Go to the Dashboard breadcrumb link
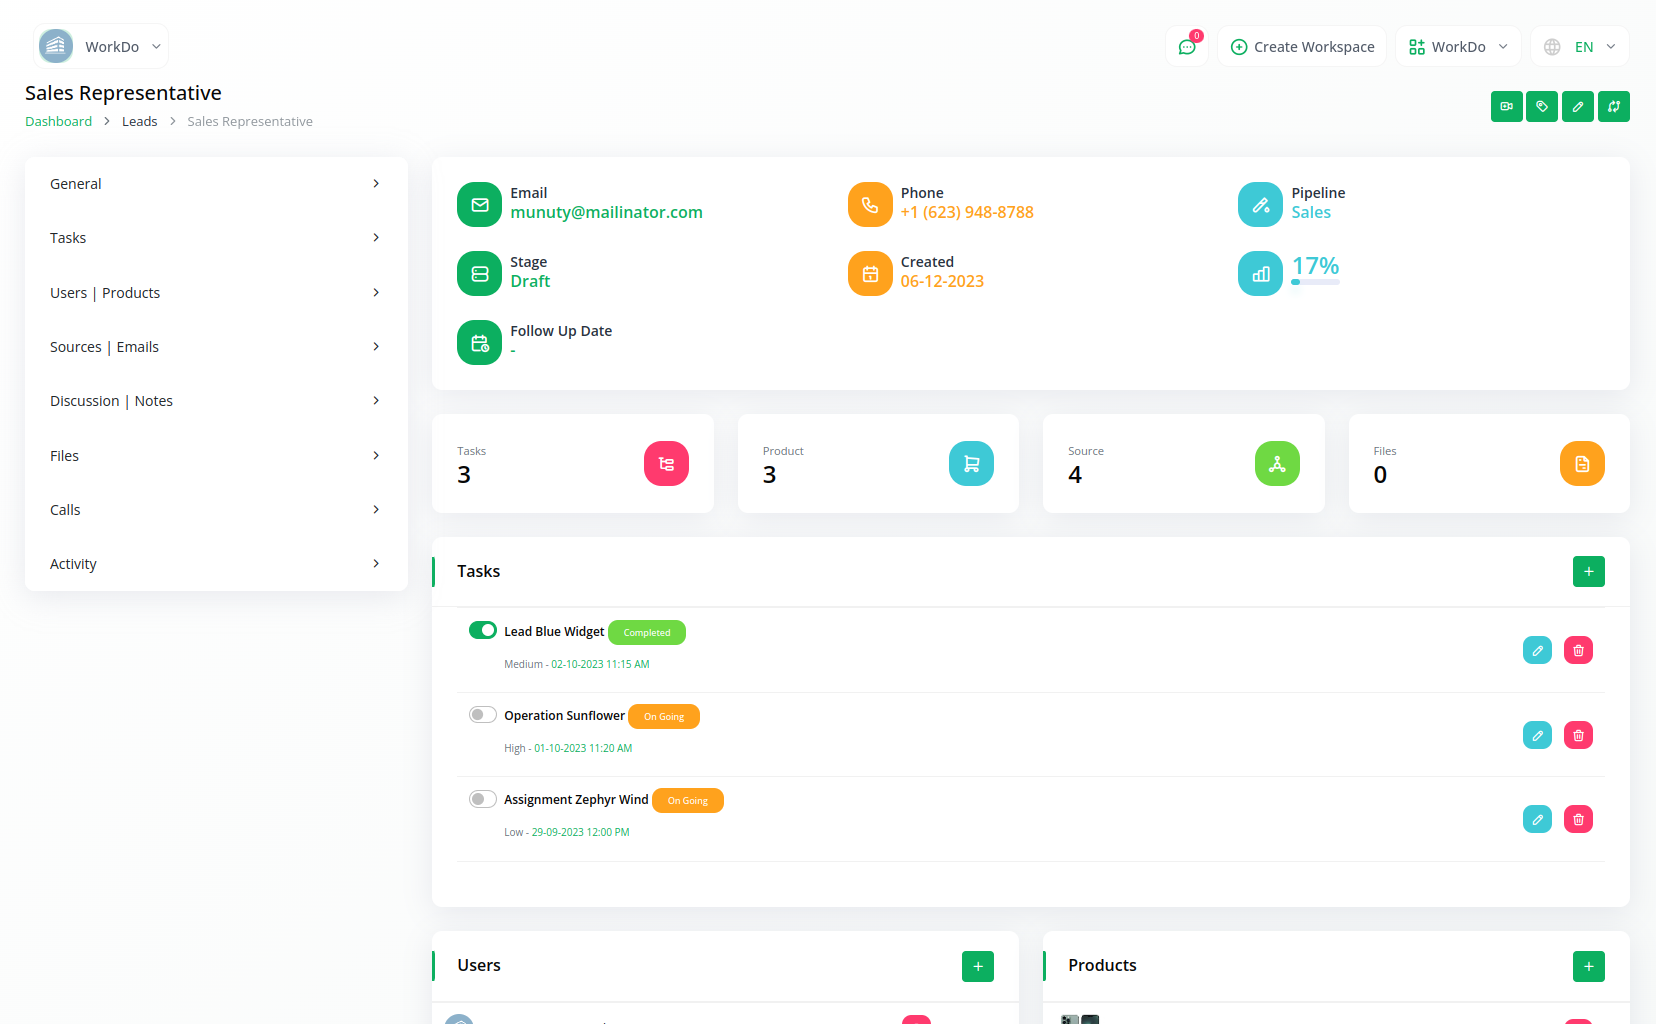Screen dimensions: 1656x1024 58,121
